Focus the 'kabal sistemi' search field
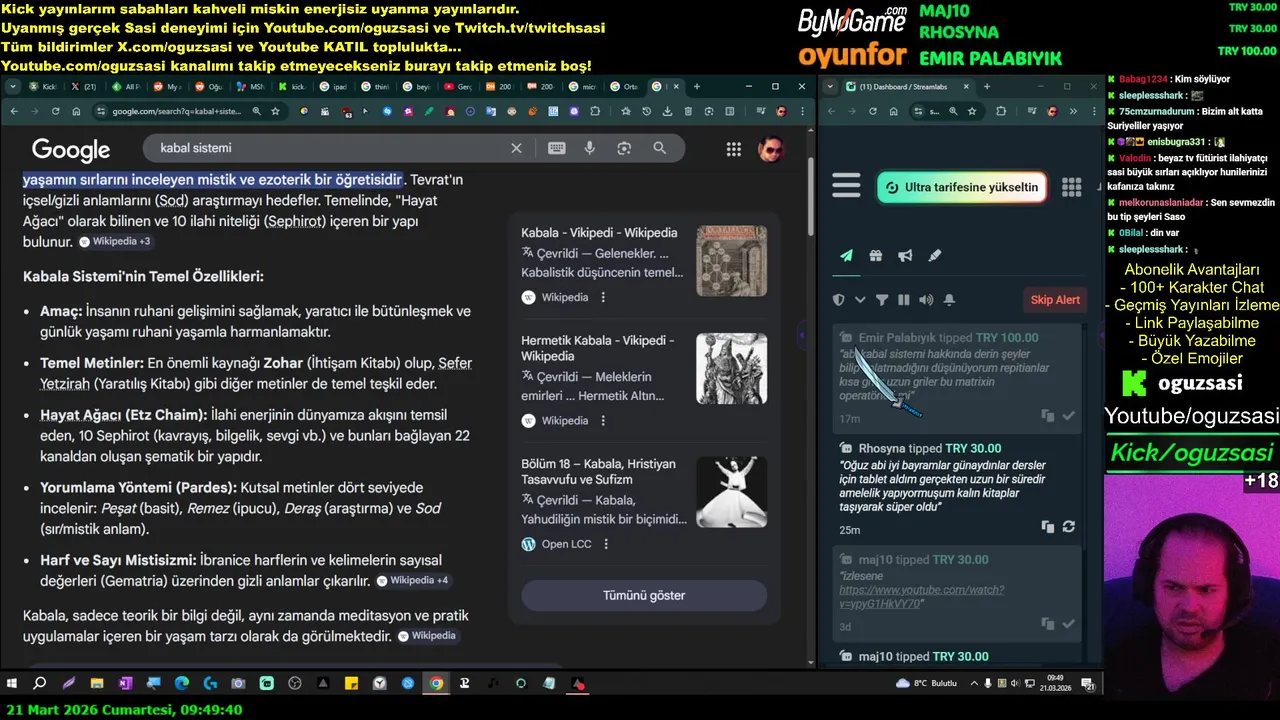Screen dimensions: 1280x720 pos(330,148)
